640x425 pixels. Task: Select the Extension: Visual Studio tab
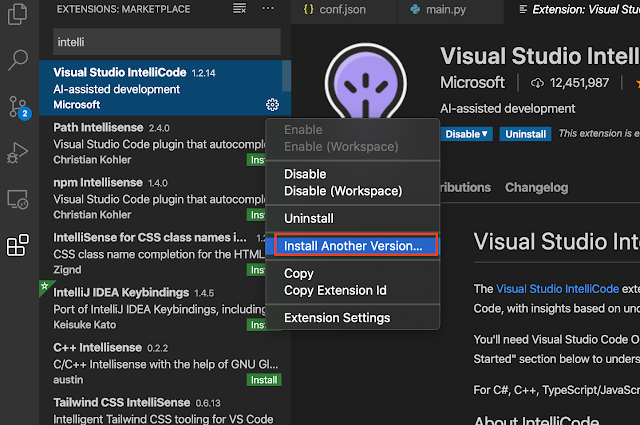pos(571,10)
